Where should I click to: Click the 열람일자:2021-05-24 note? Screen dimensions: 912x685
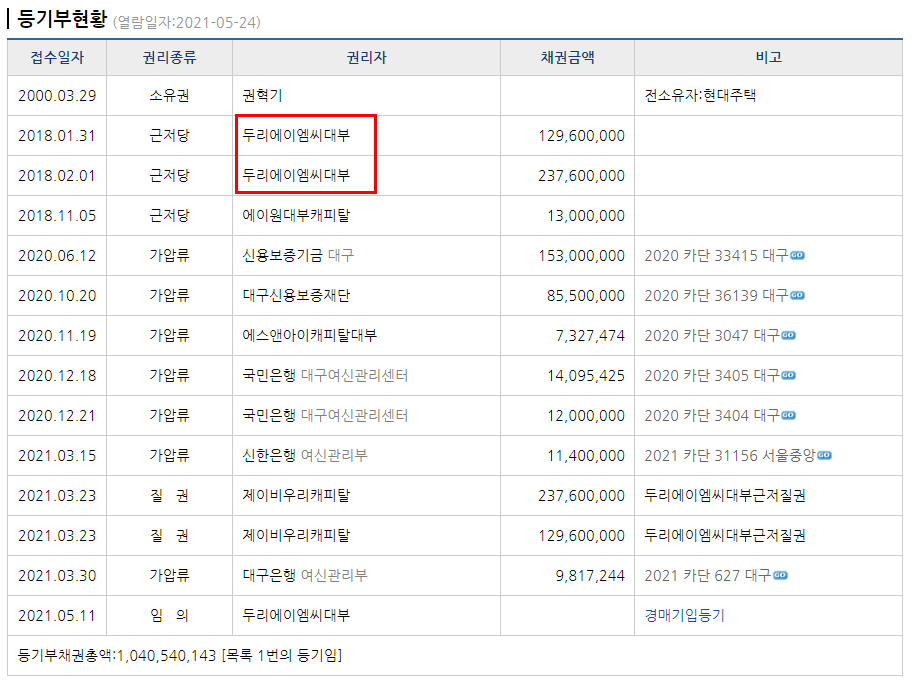point(187,23)
